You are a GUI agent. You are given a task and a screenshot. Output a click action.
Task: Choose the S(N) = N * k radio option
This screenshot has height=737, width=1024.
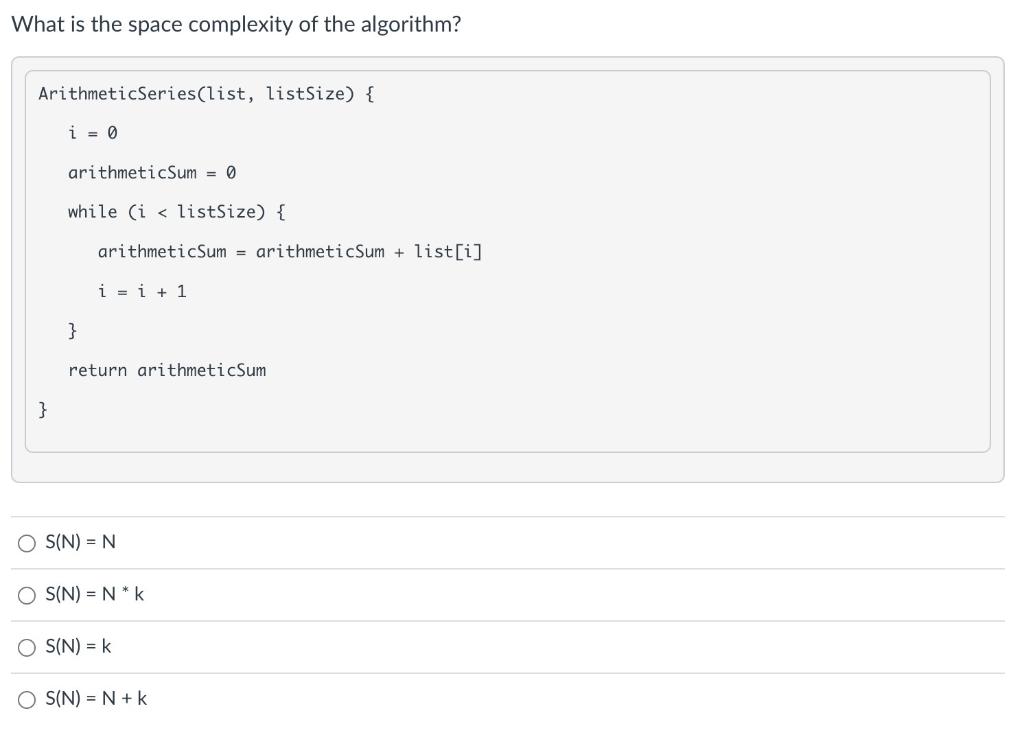point(26,595)
